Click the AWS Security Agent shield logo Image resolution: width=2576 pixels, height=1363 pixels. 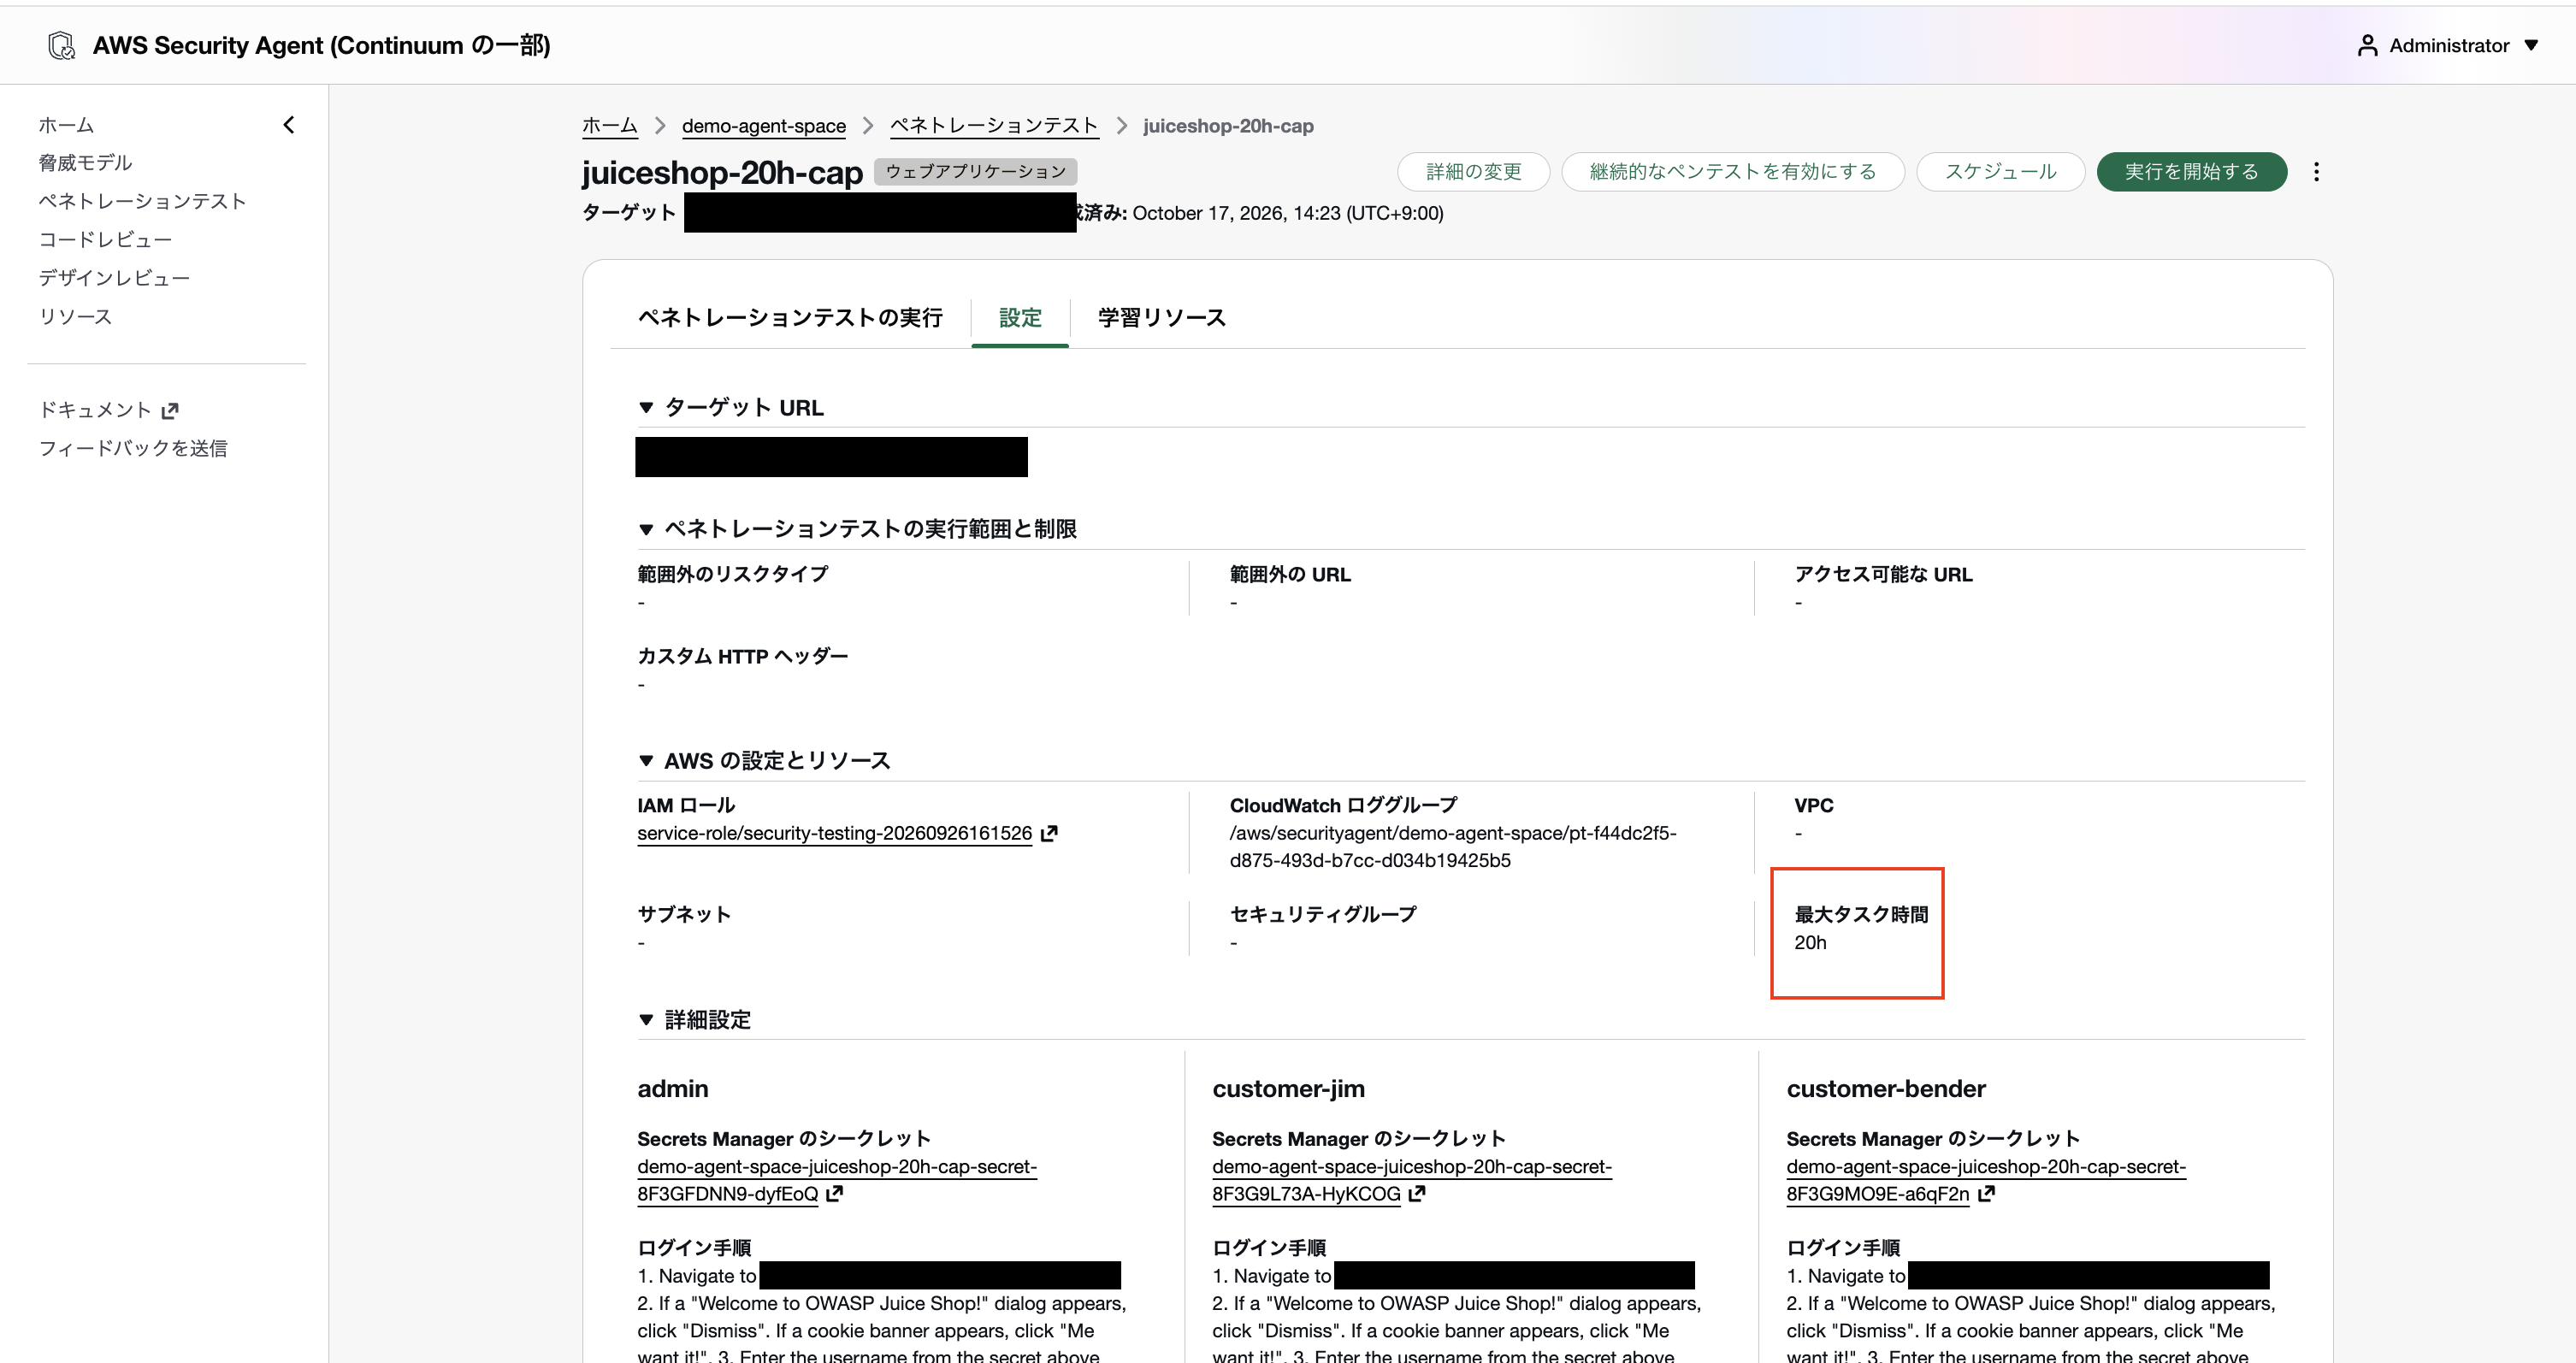point(61,45)
